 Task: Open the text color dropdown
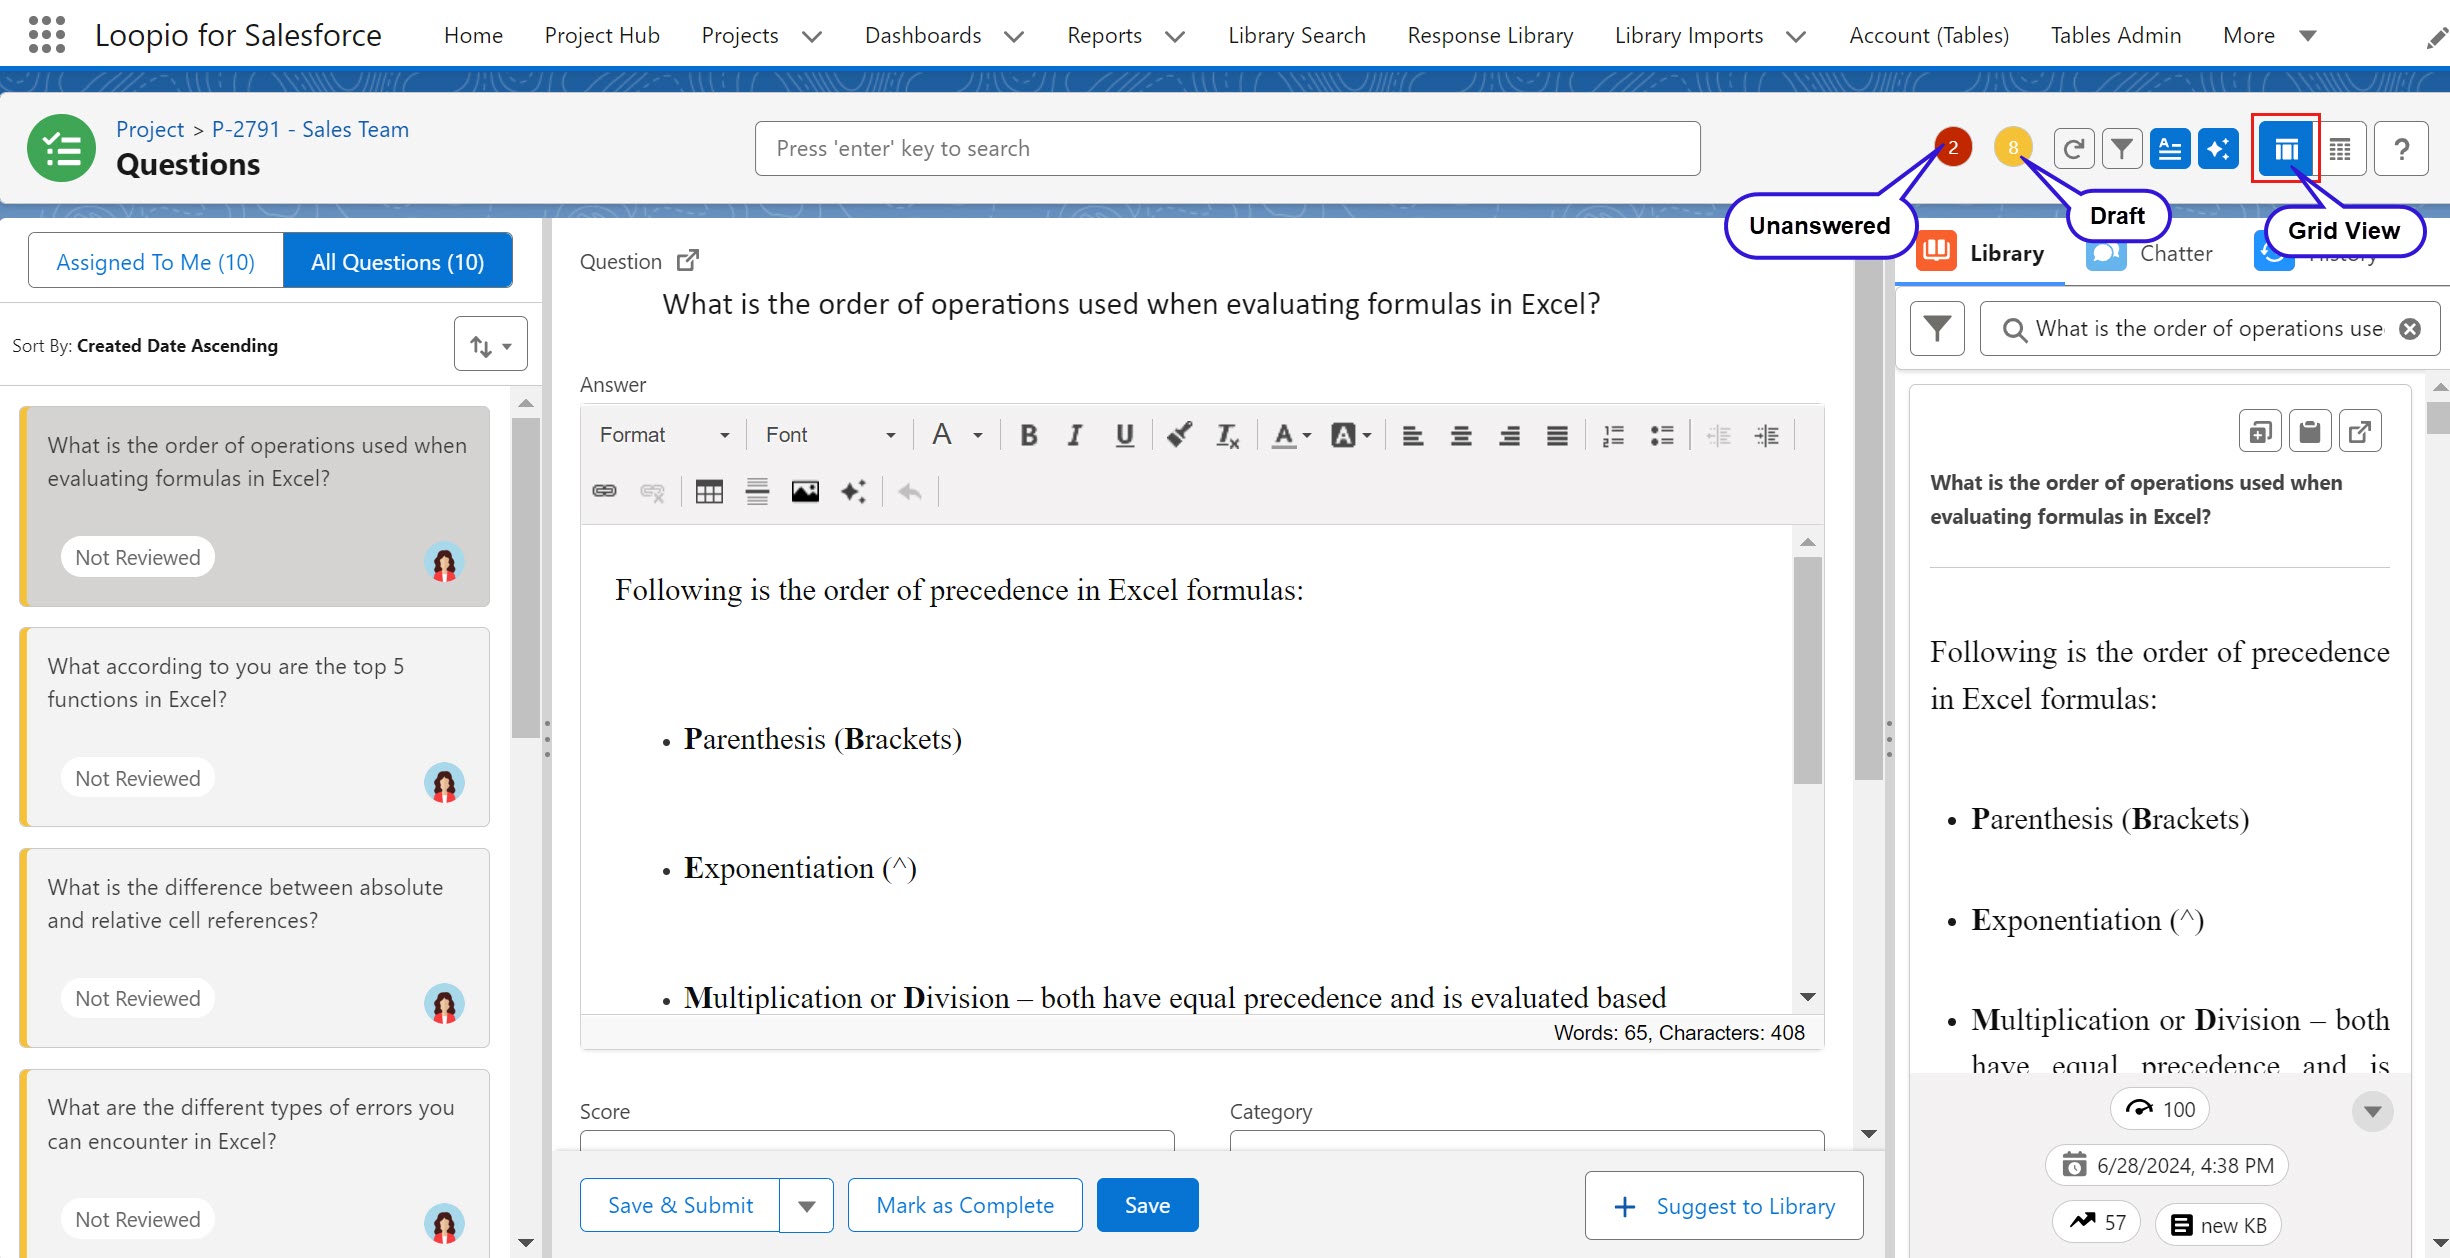pyautogui.click(x=1291, y=435)
